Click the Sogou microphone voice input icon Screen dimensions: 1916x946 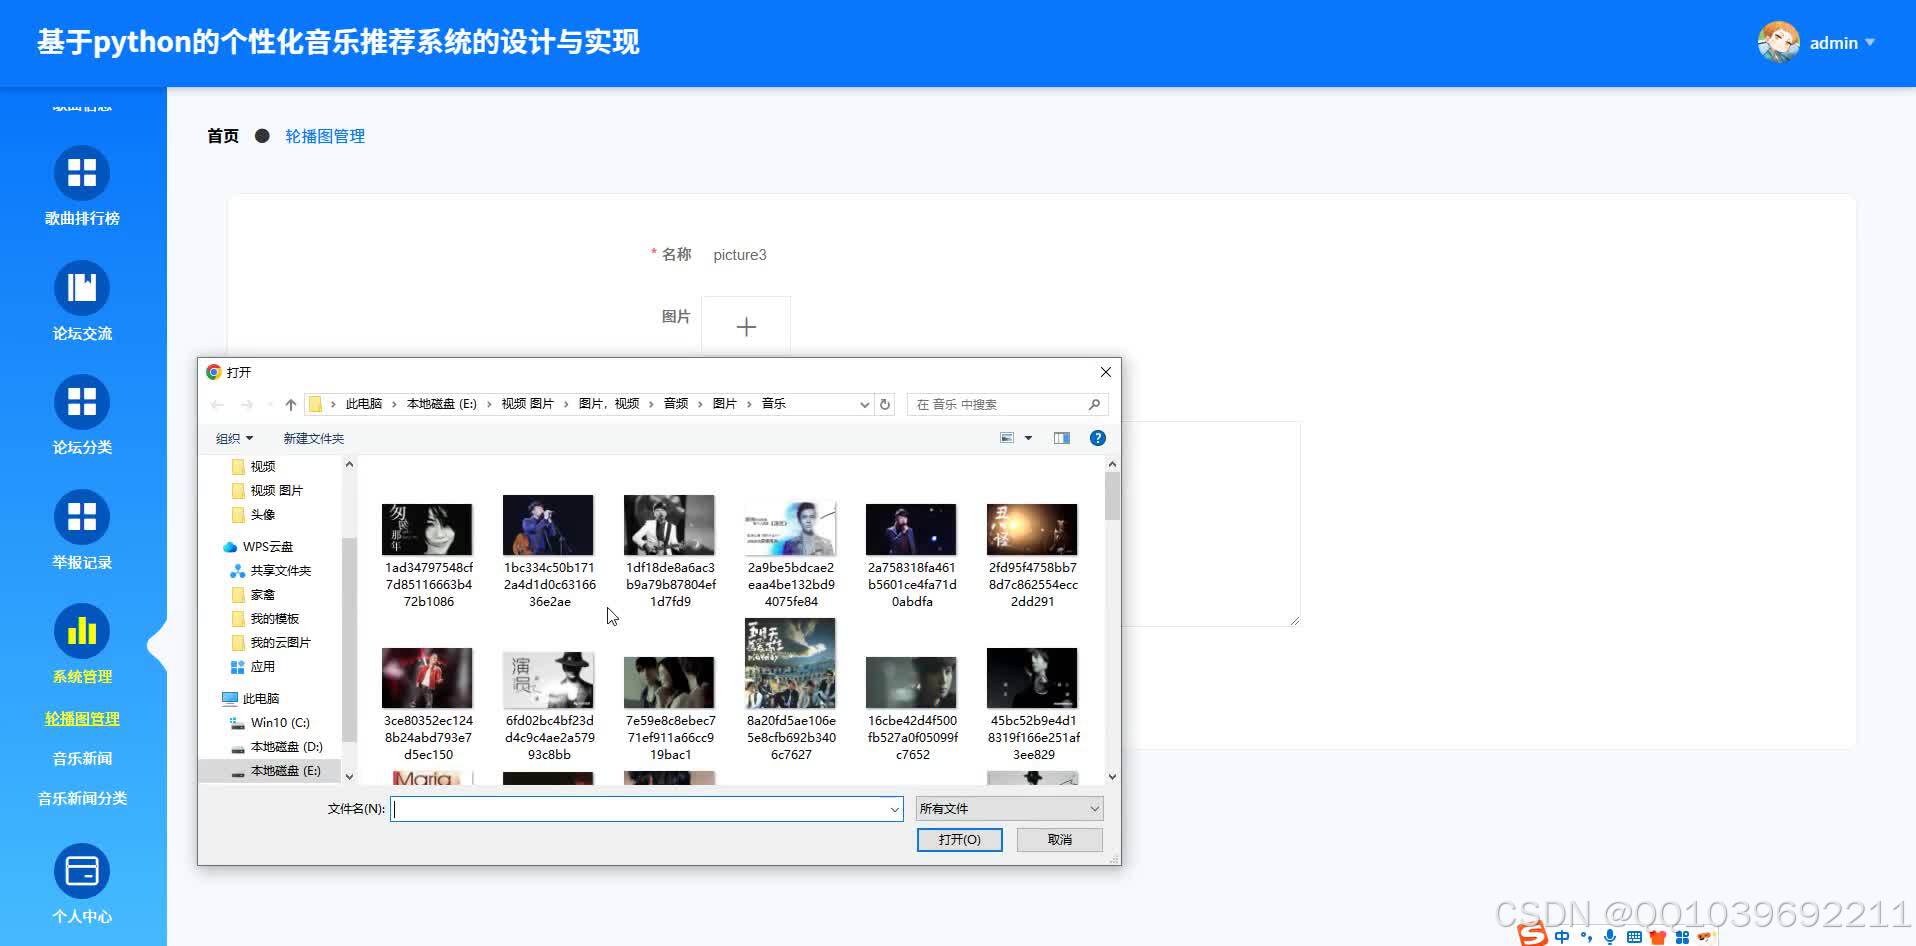(x=1610, y=936)
